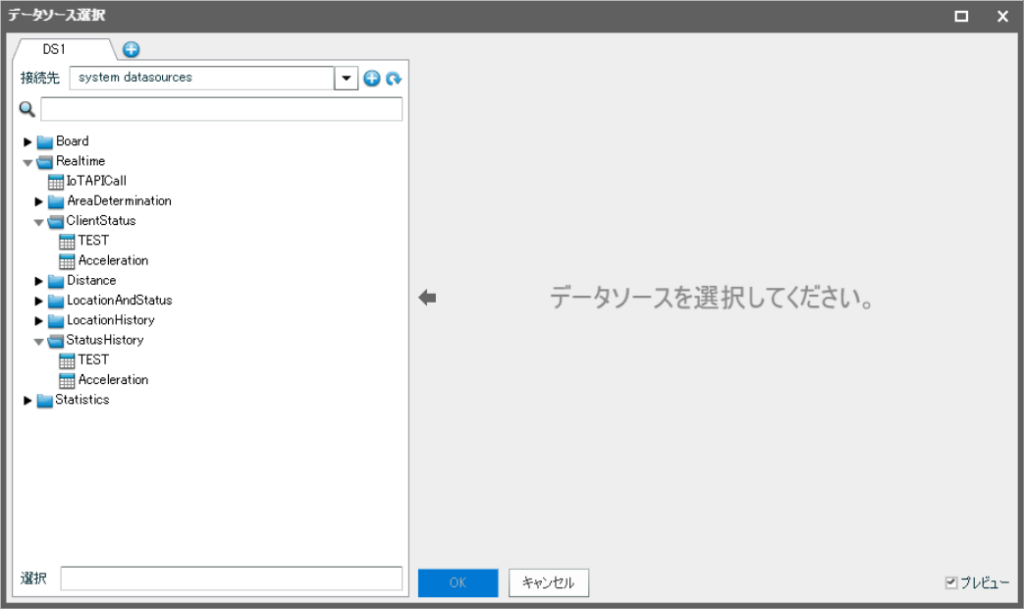This screenshot has width=1024, height=609.
Task: Click the search magnifier icon
Action: point(27,109)
